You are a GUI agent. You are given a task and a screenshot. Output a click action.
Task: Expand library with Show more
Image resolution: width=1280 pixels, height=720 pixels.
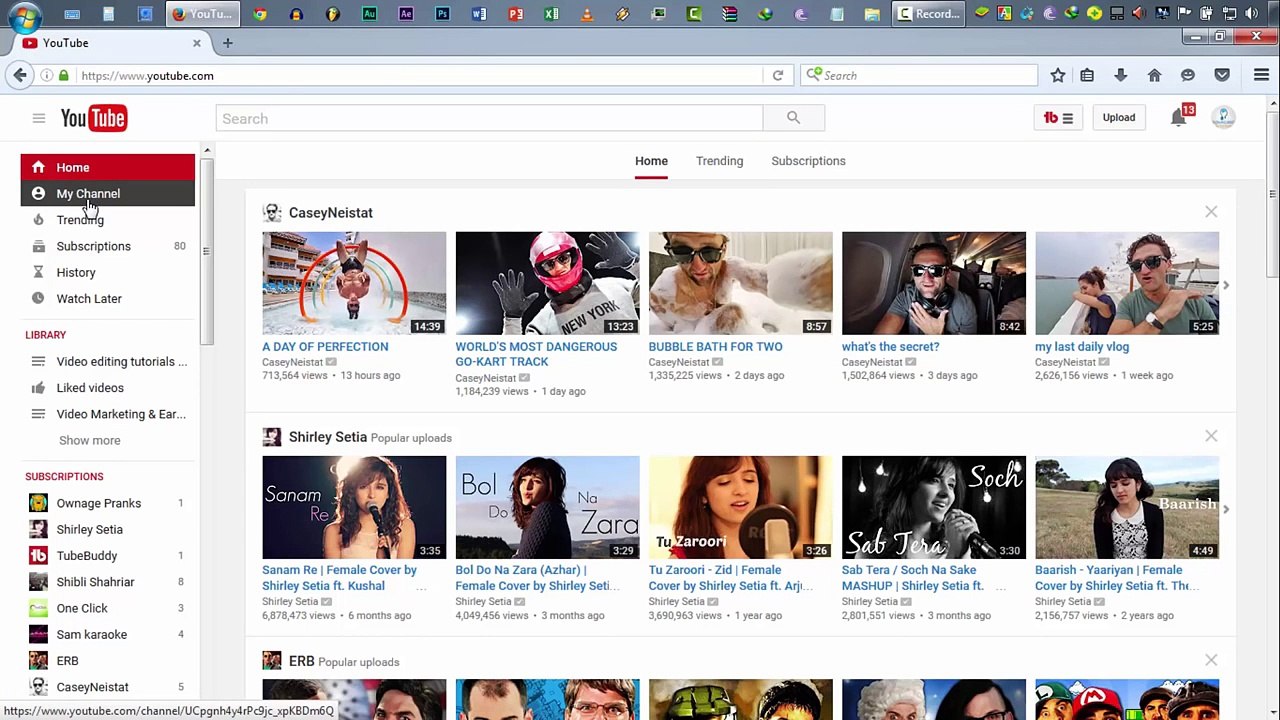pyautogui.click(x=89, y=440)
